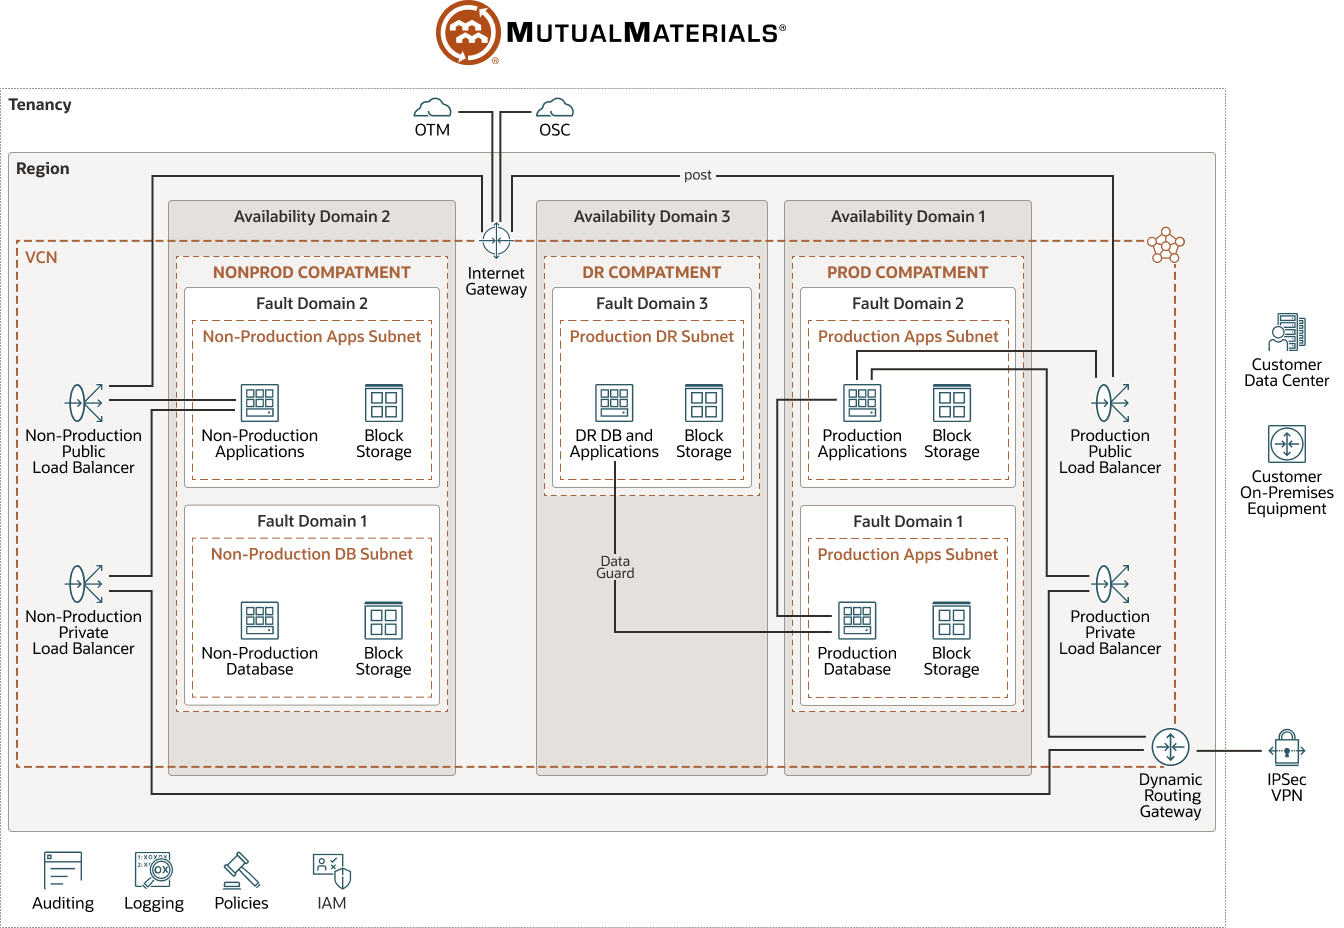Image resolution: width=1344 pixels, height=928 pixels.
Task: Click the Customer On-Premises Equipment icon
Action: [1286, 446]
